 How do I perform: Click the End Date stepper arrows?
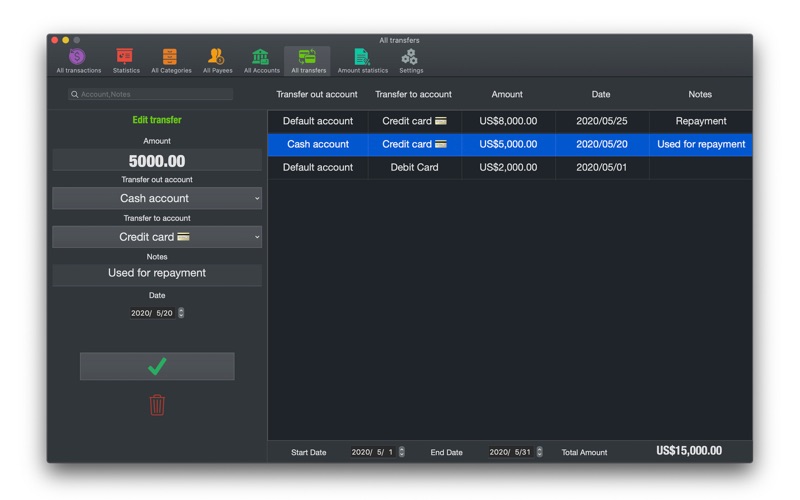coord(539,452)
